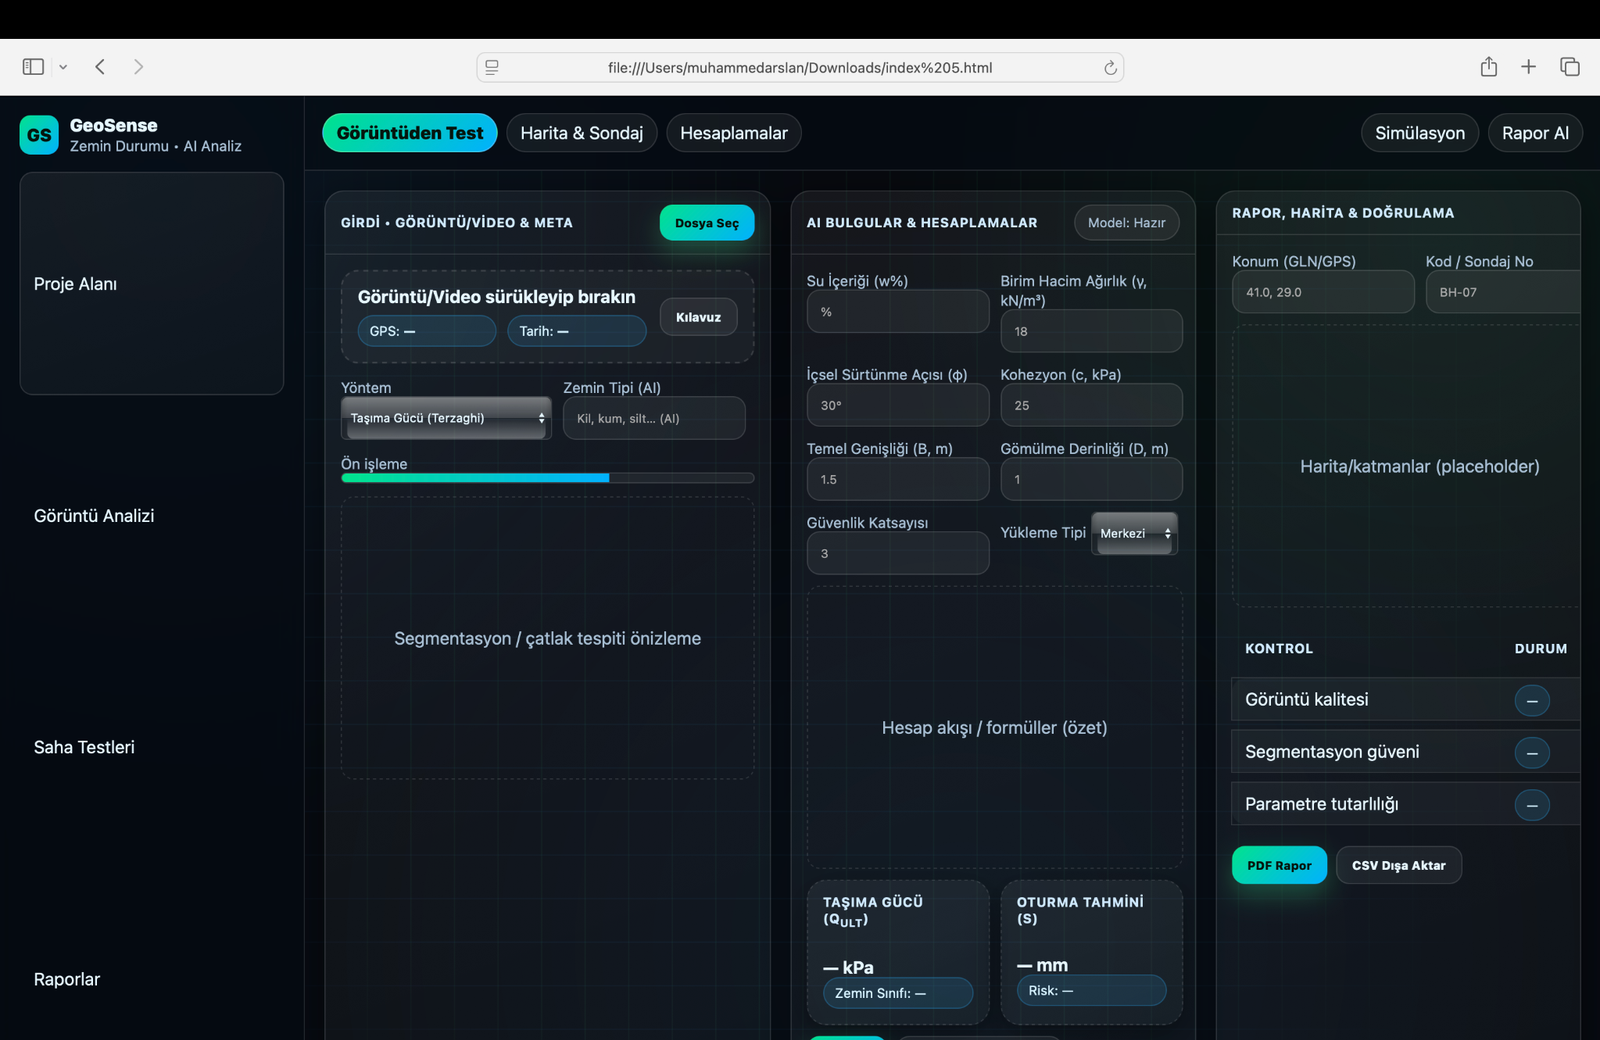Toggle the Safari sidebar icon
This screenshot has width=1600, height=1040.
(33, 67)
